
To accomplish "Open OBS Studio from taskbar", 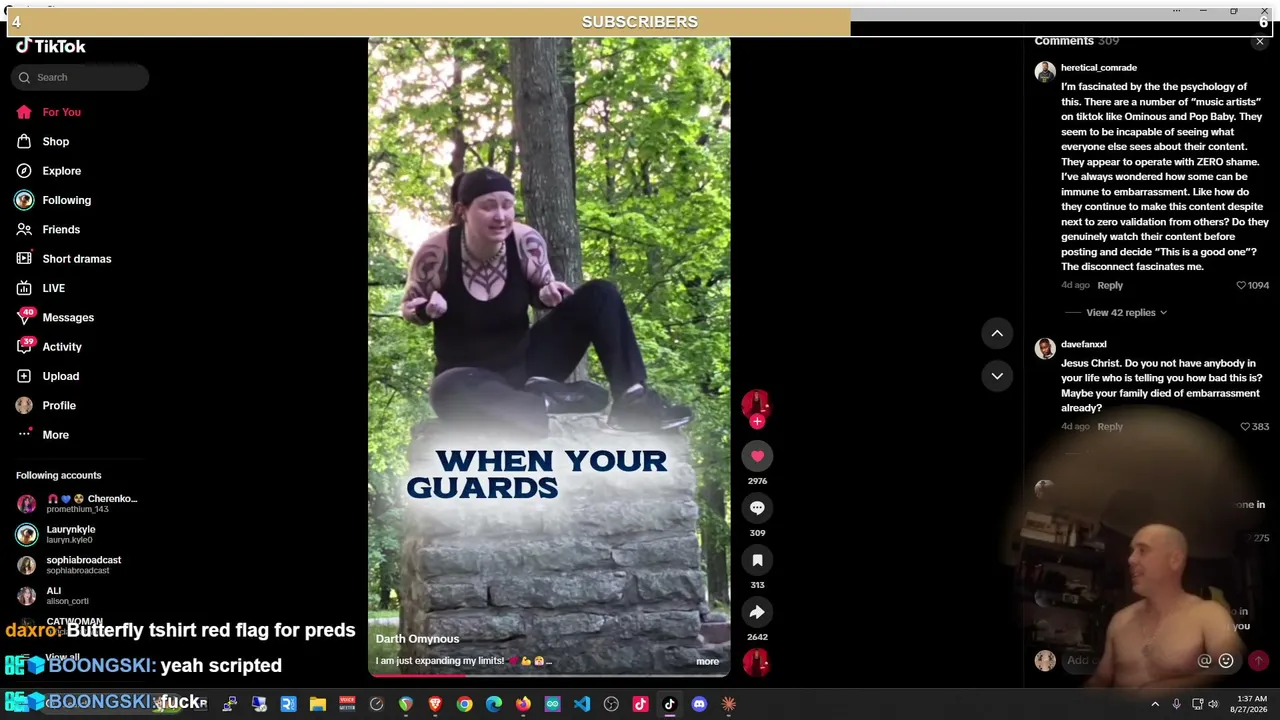I will point(611,704).
